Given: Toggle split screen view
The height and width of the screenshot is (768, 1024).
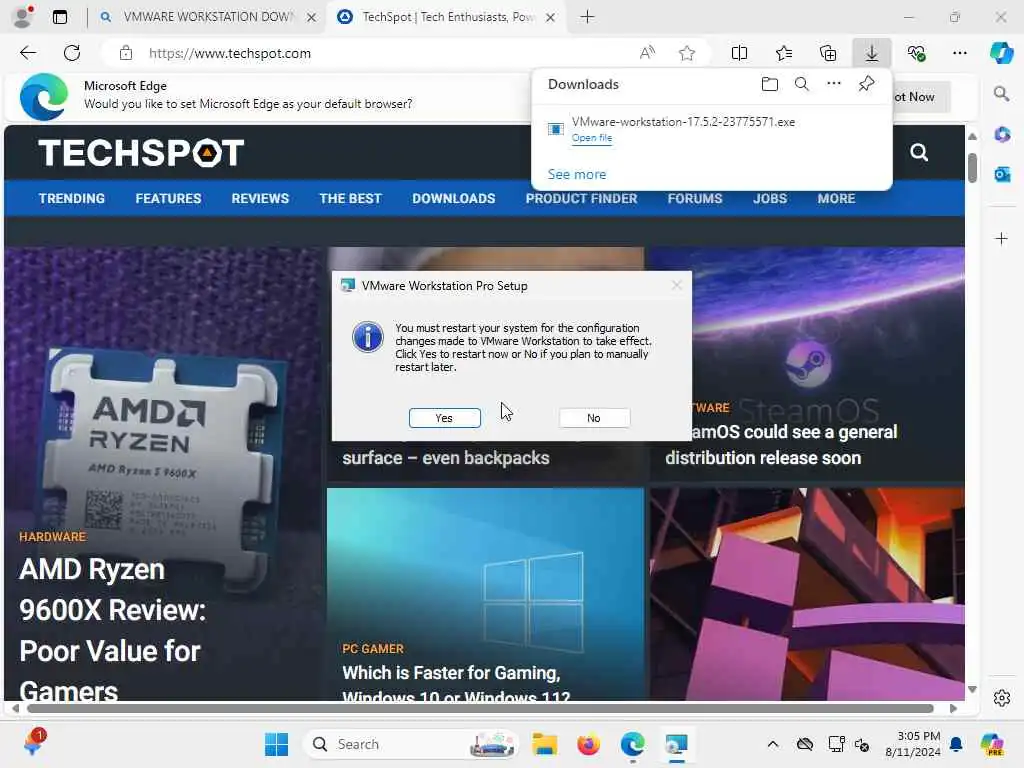Looking at the screenshot, I should pyautogui.click(x=739, y=53).
